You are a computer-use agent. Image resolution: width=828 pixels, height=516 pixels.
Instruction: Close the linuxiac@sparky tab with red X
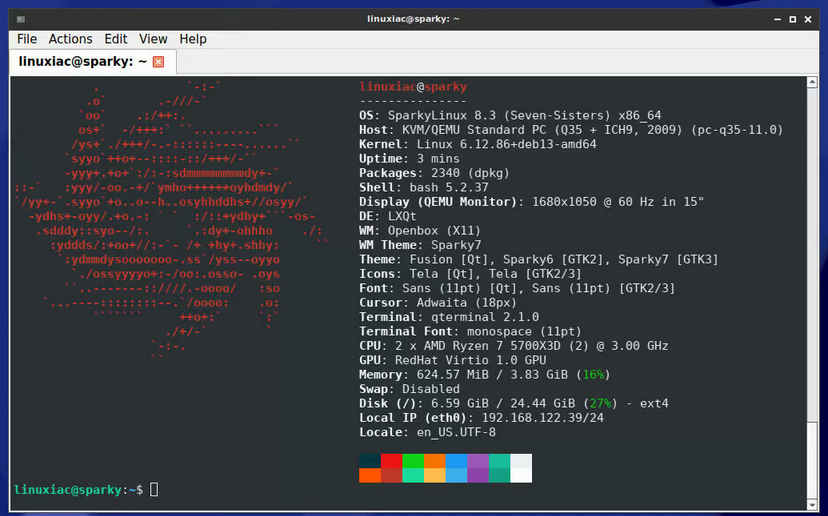pos(158,62)
